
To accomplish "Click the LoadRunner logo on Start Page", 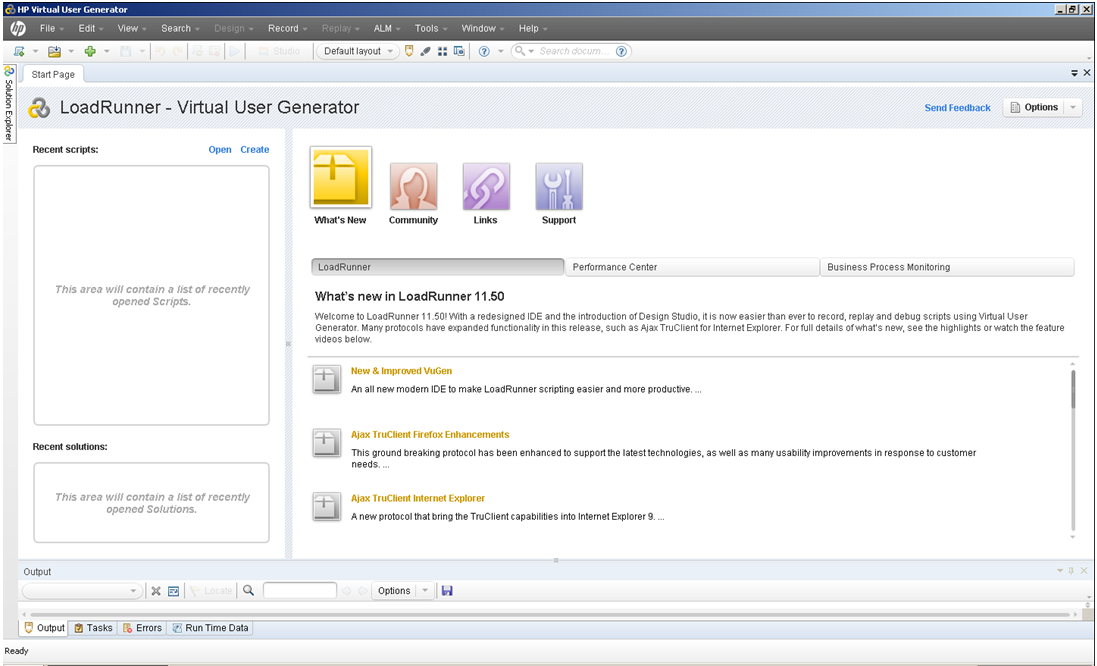I will tap(39, 108).
